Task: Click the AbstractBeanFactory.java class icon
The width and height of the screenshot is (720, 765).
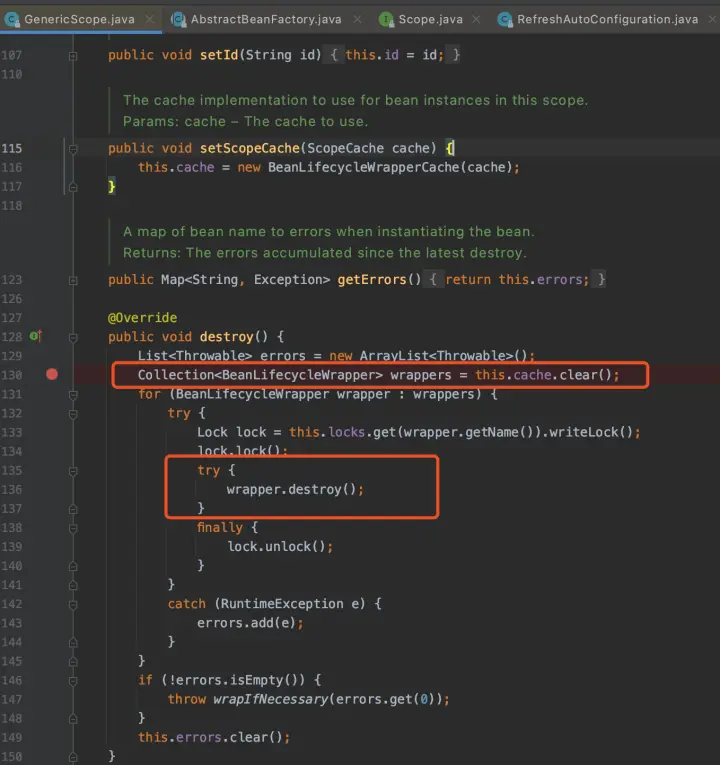Action: pos(178,19)
